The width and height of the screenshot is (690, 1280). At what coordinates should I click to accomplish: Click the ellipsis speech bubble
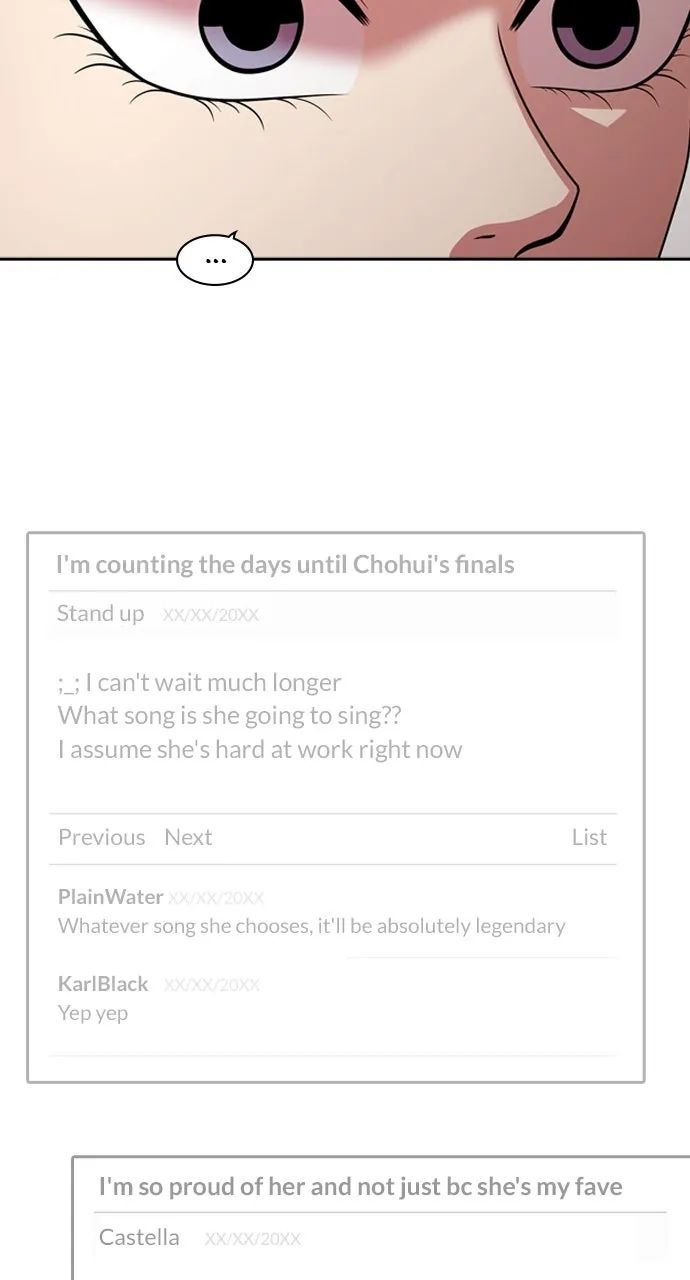pyautogui.click(x=215, y=260)
